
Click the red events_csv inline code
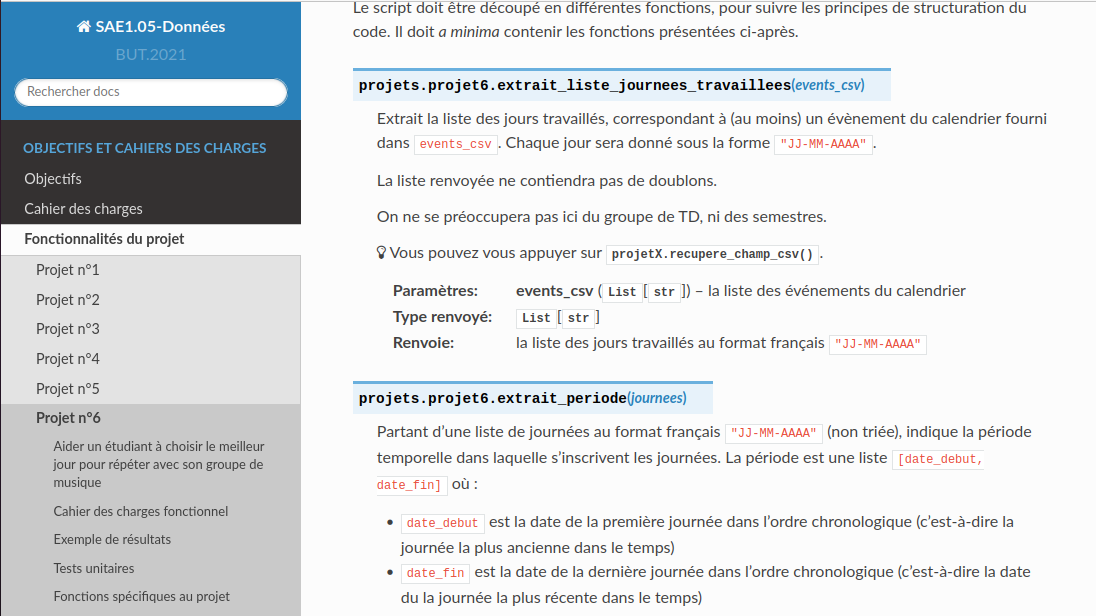point(456,144)
